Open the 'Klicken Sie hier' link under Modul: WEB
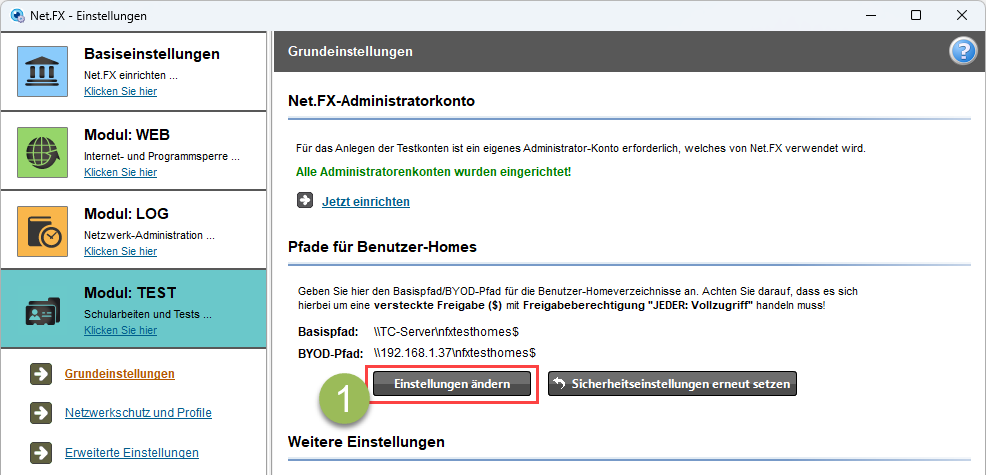 point(121,172)
